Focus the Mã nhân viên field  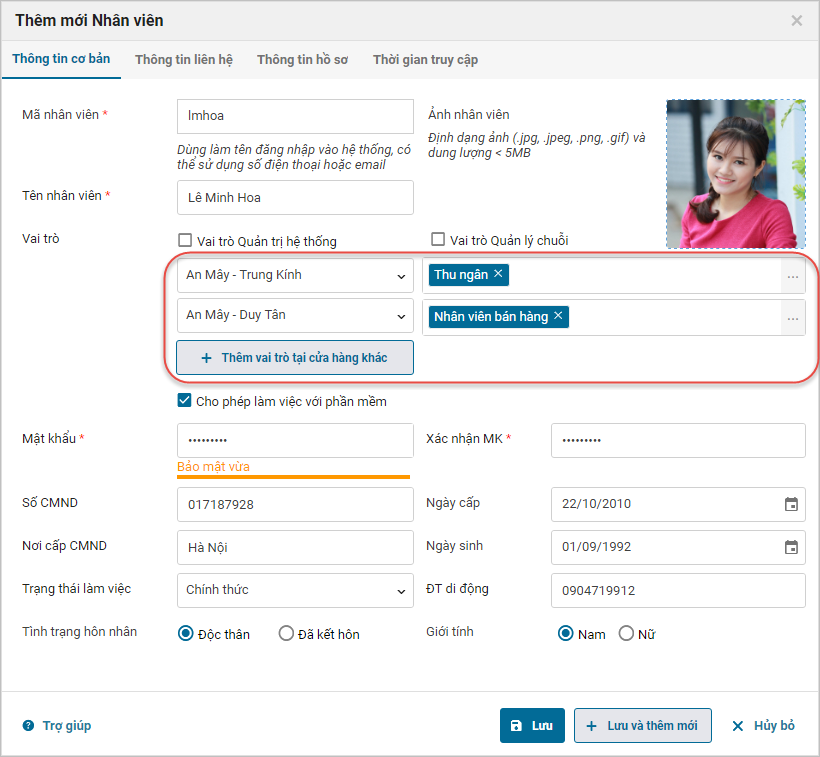click(x=295, y=116)
